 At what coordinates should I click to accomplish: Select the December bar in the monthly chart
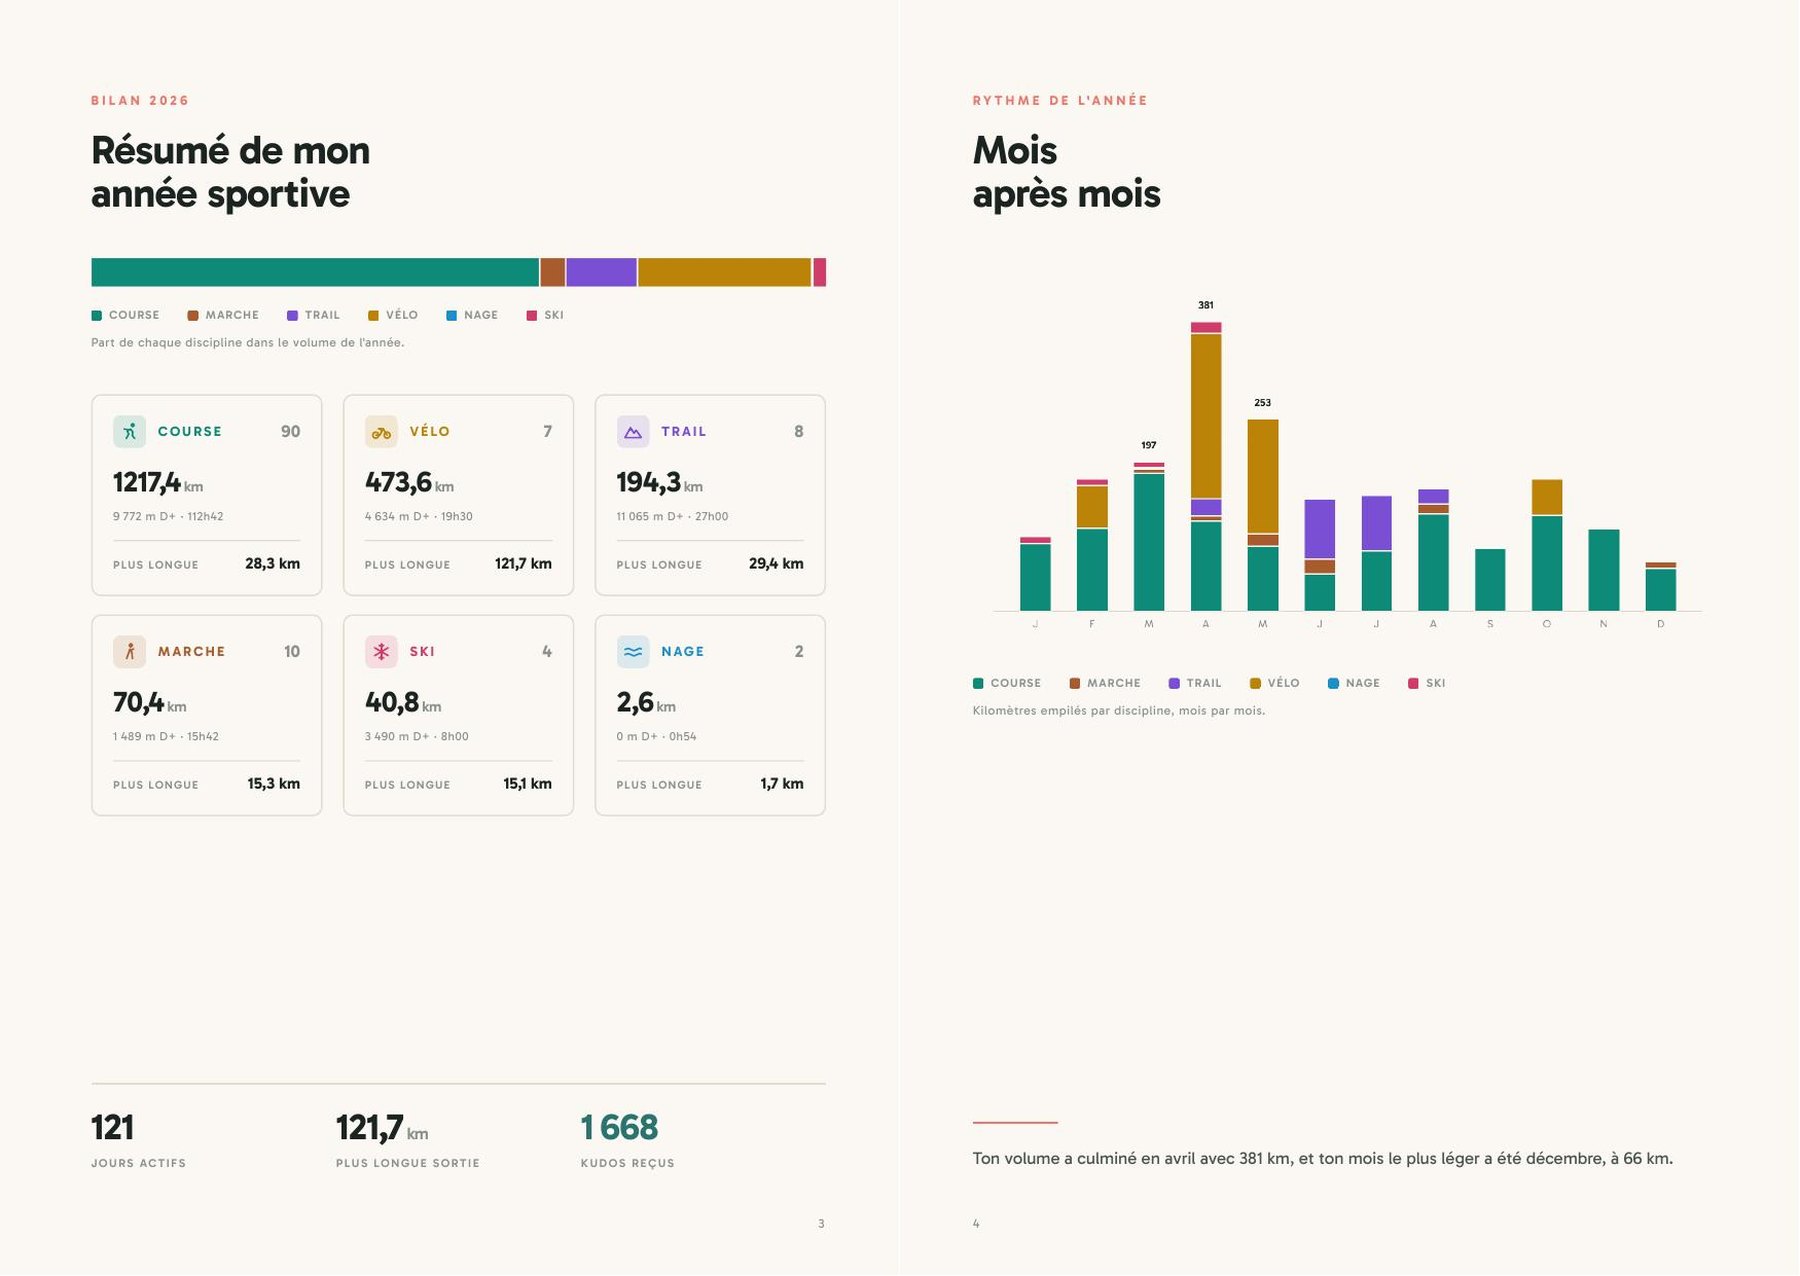pos(1661,586)
